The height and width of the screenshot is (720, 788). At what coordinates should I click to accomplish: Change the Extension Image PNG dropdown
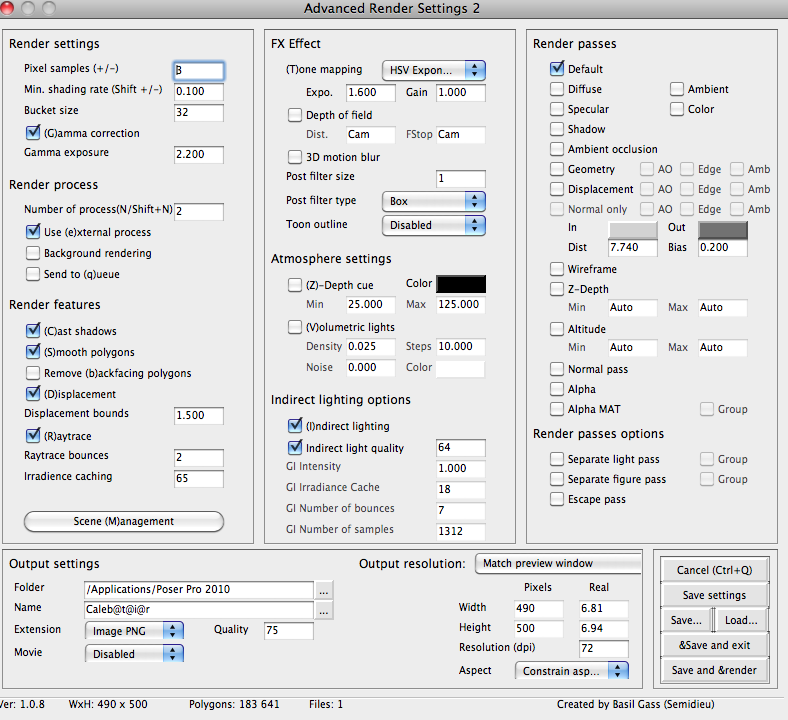tap(134, 630)
